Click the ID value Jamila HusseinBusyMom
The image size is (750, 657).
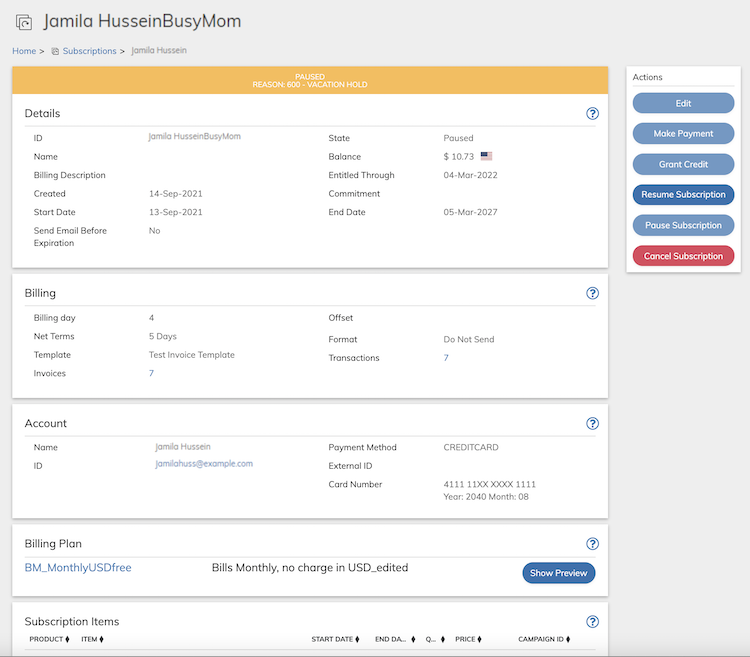click(194, 136)
